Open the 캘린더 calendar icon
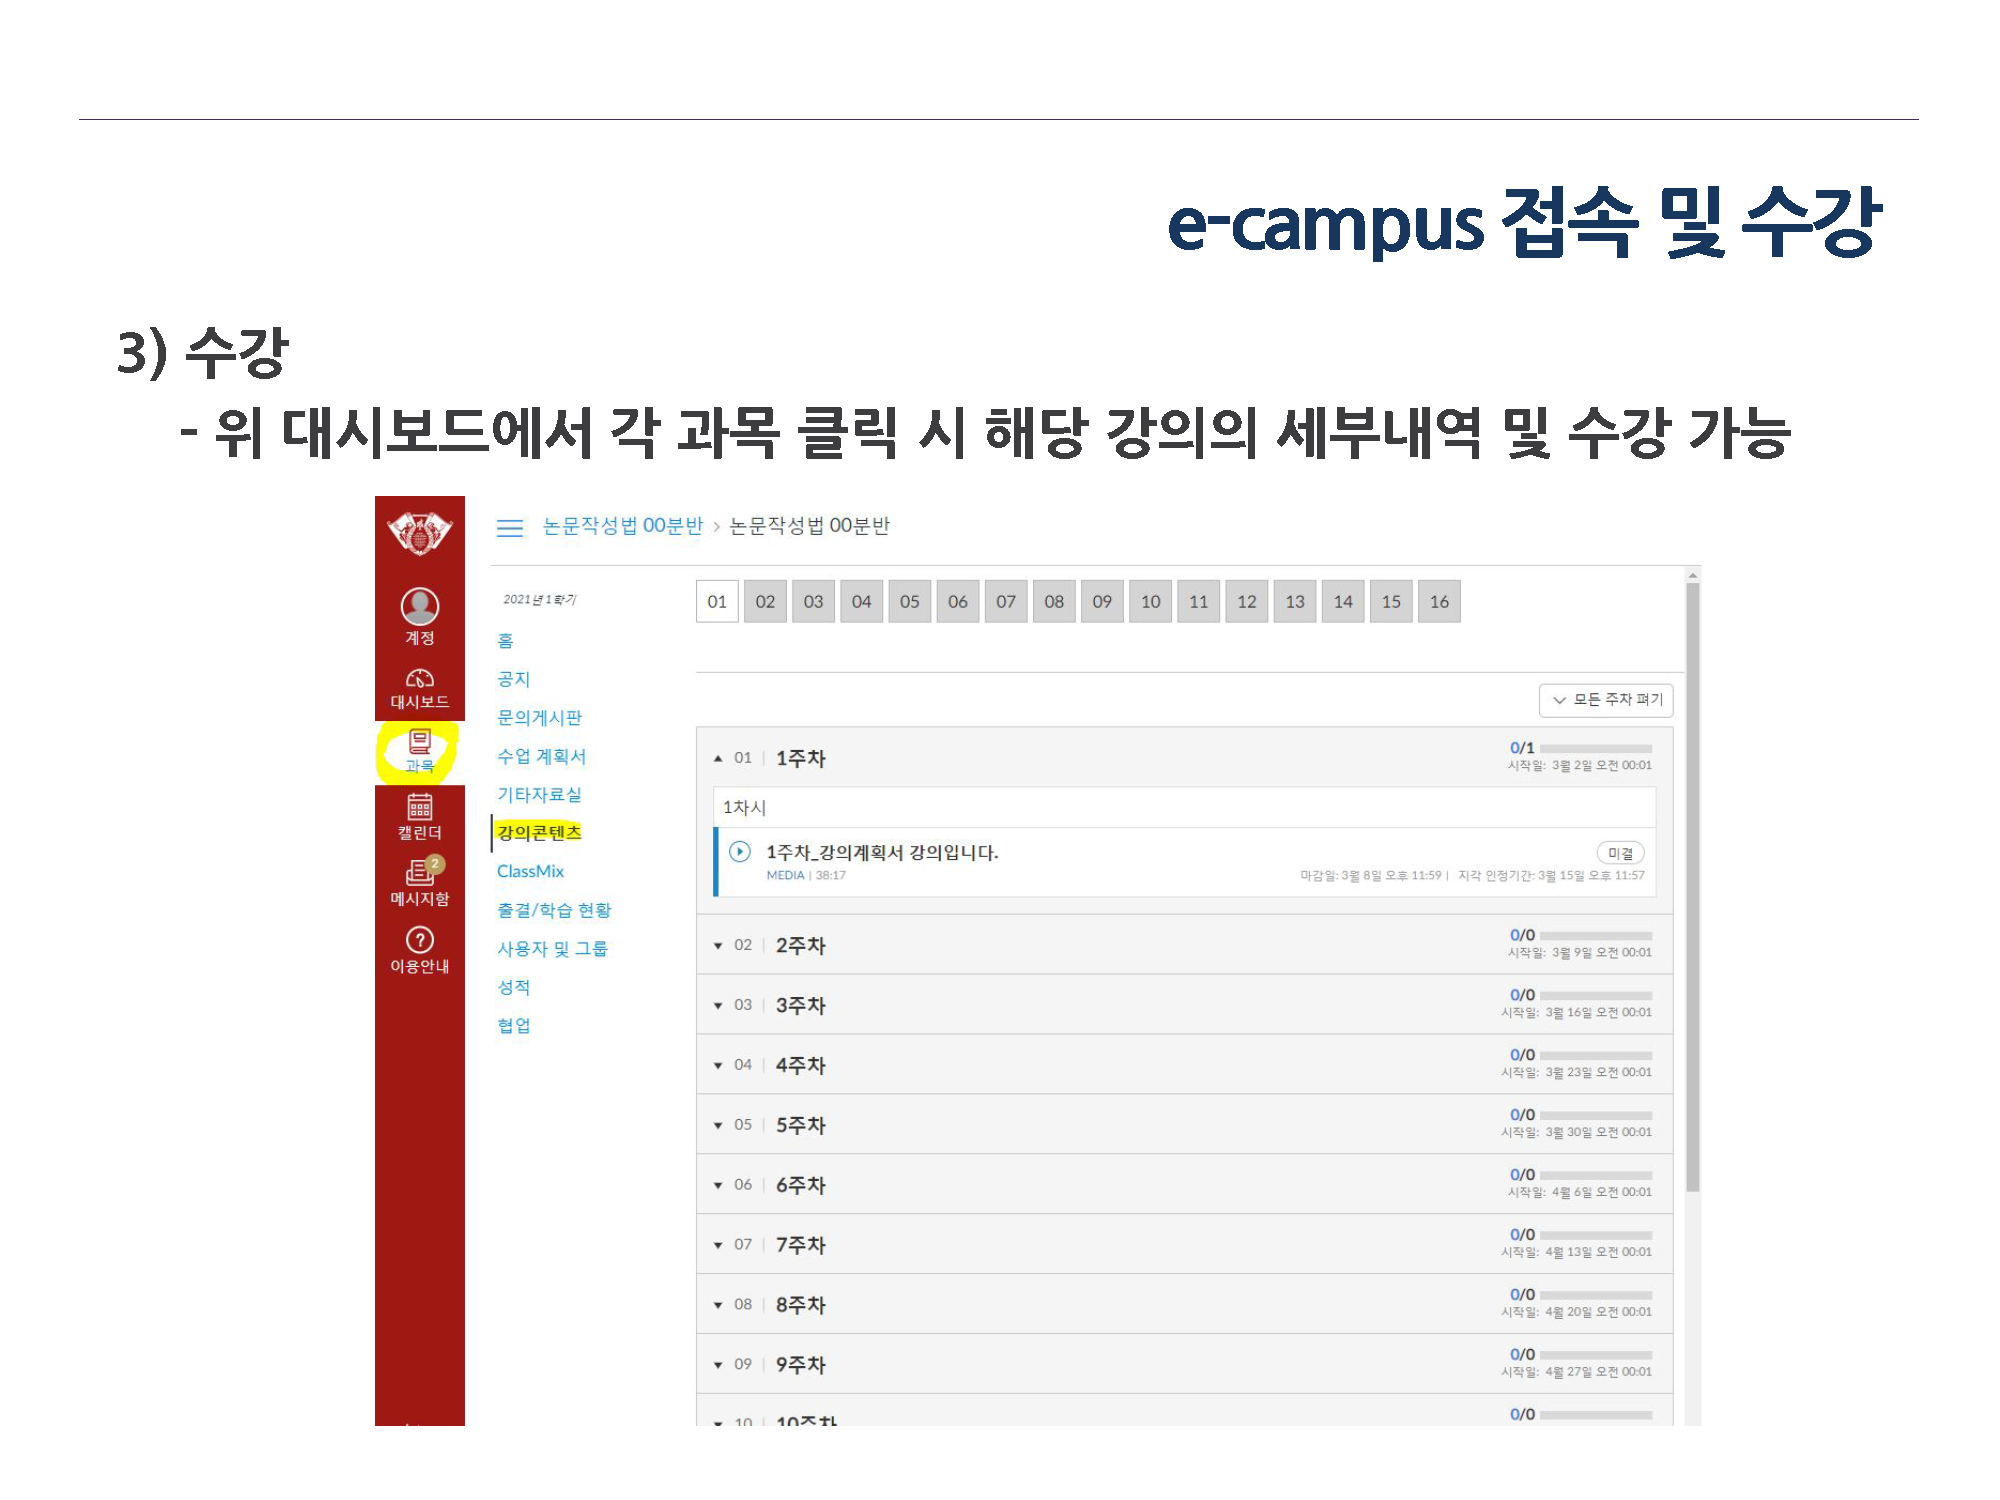 pos(419,808)
